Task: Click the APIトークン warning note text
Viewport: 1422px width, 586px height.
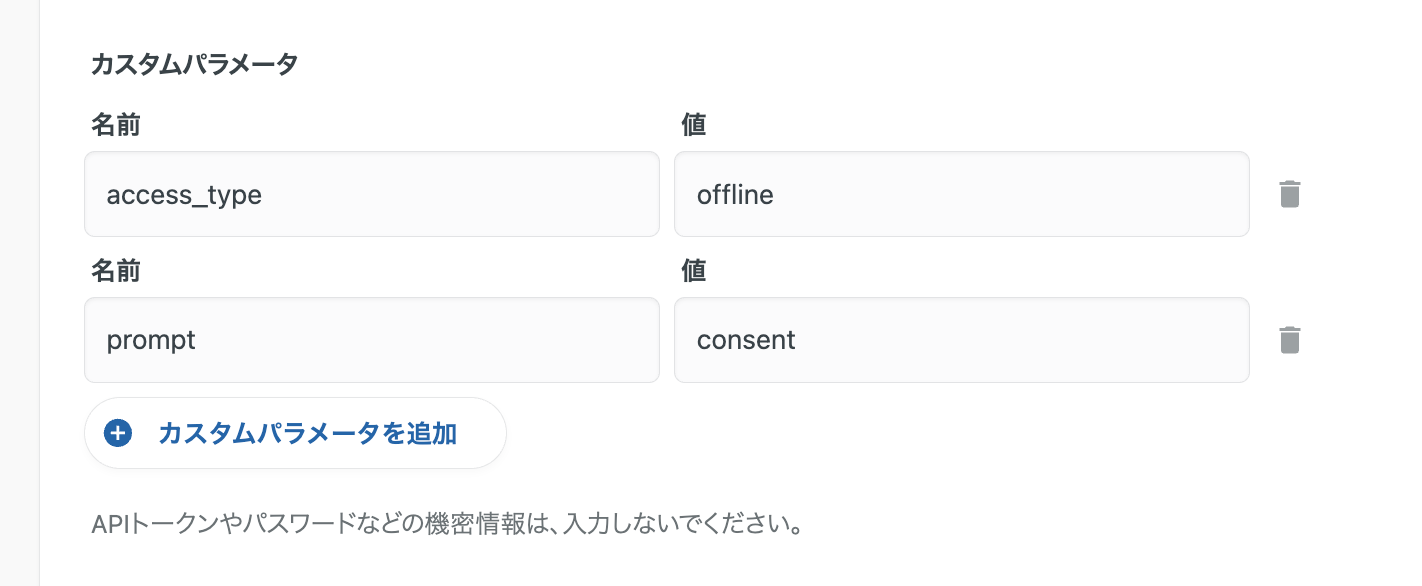Action: [x=446, y=524]
